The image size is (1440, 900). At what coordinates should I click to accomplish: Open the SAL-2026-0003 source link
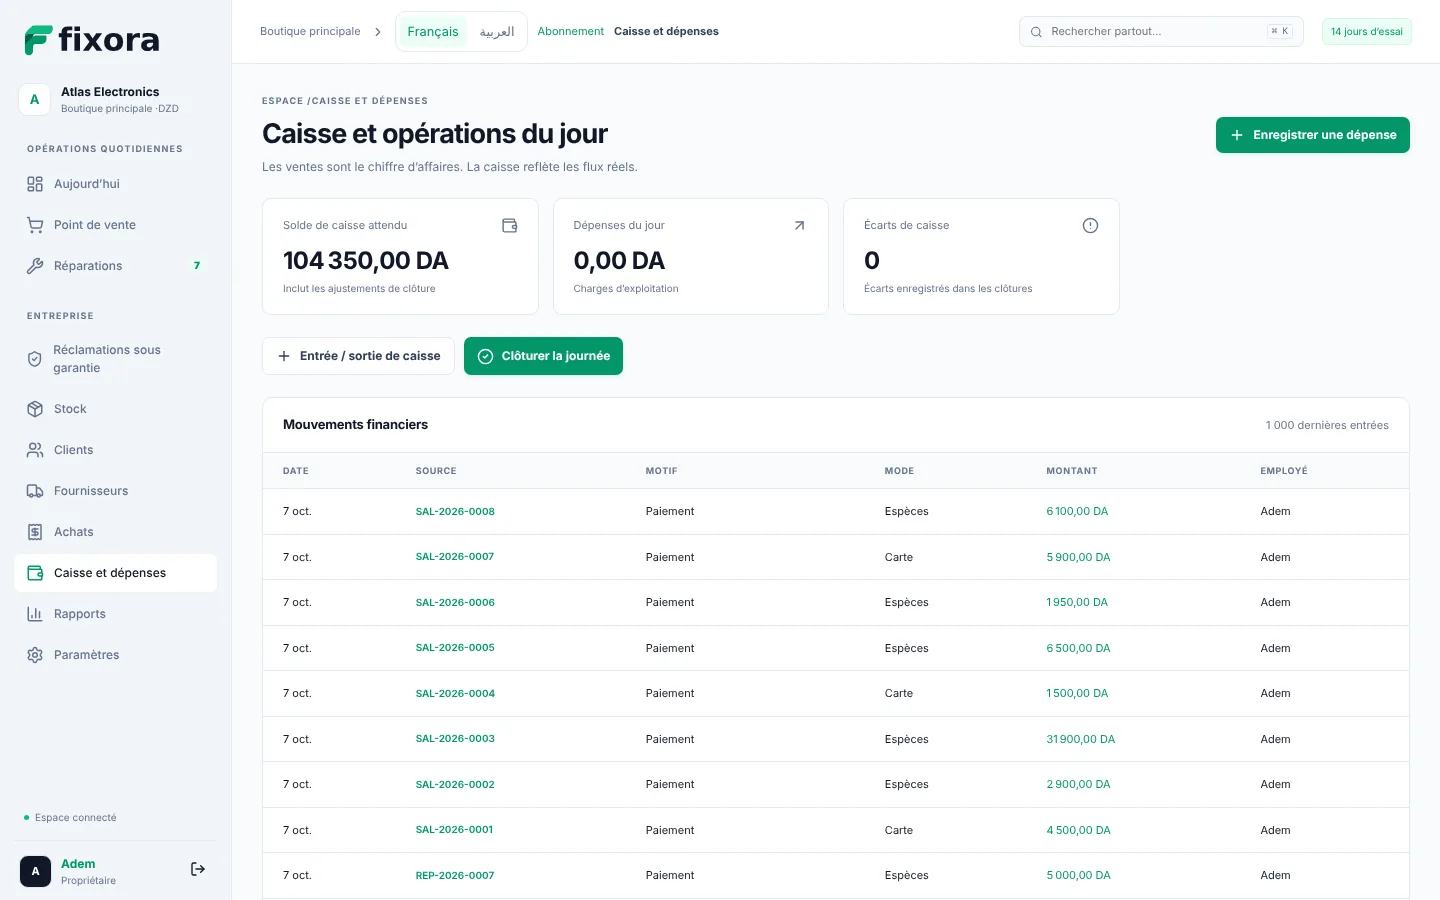[455, 739]
